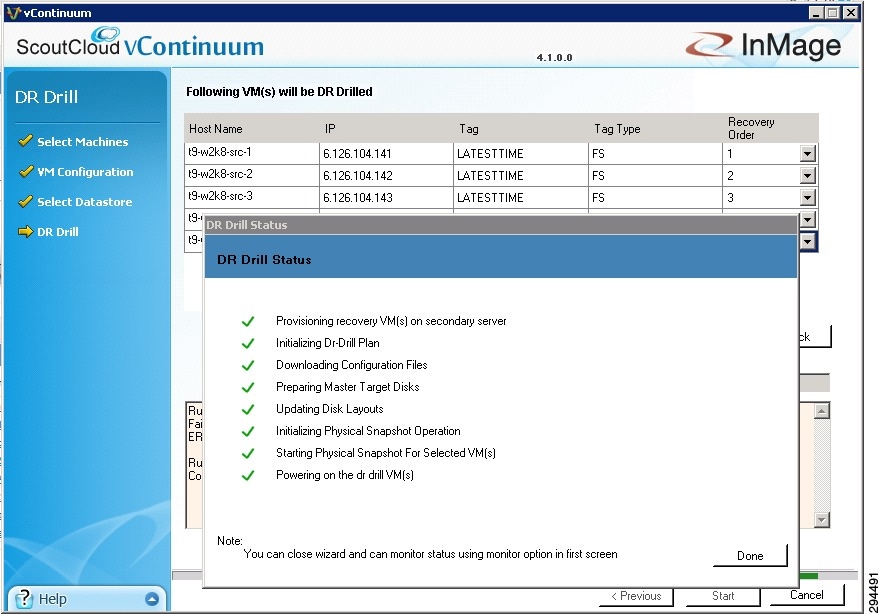The width and height of the screenshot is (879, 614).
Task: Open Help from the bottom-left button label
Action: 53,599
